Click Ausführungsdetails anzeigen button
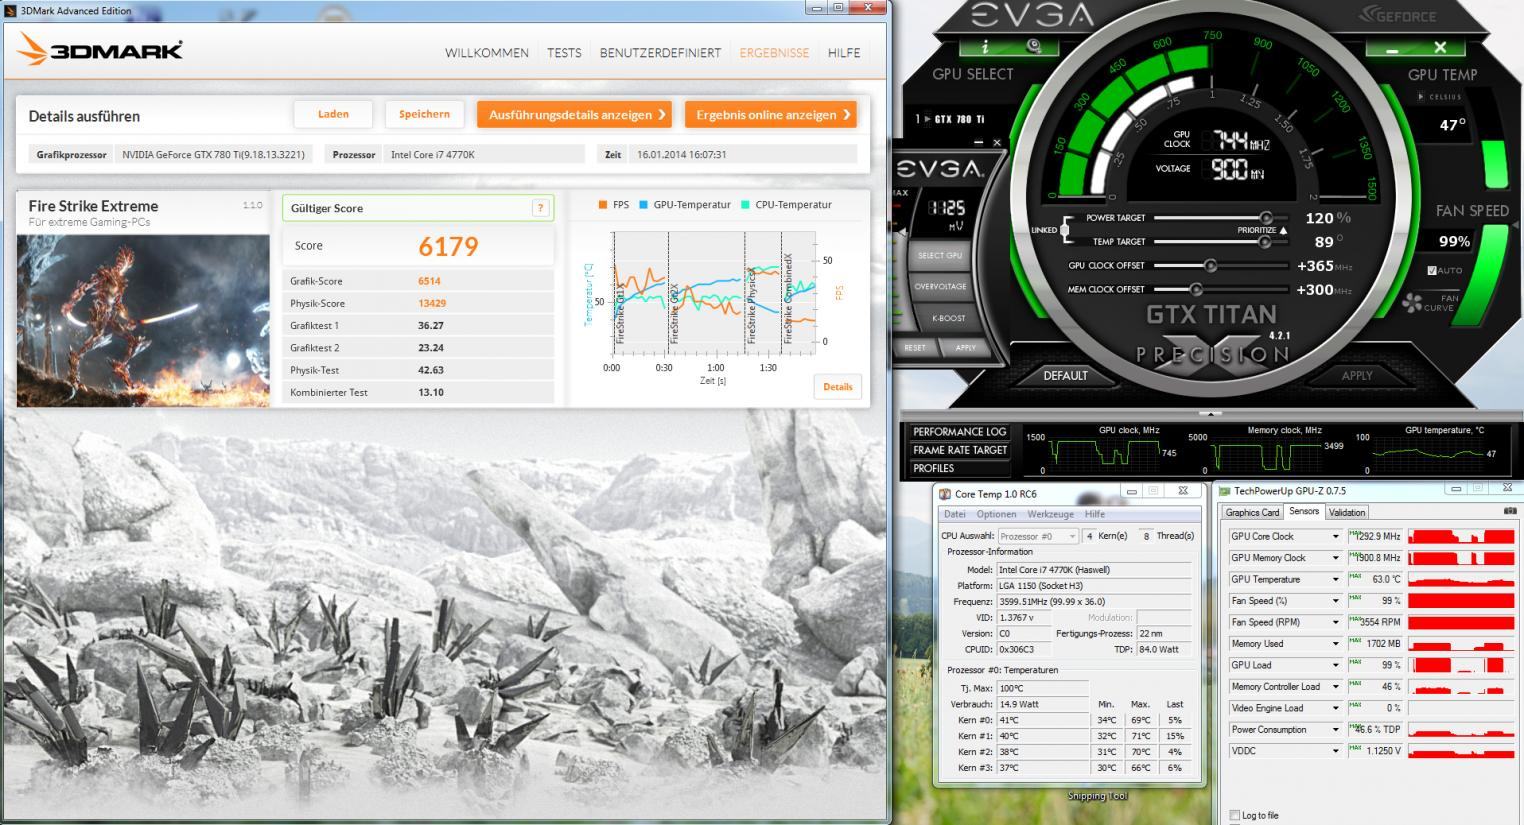This screenshot has width=1524, height=825. click(x=574, y=114)
